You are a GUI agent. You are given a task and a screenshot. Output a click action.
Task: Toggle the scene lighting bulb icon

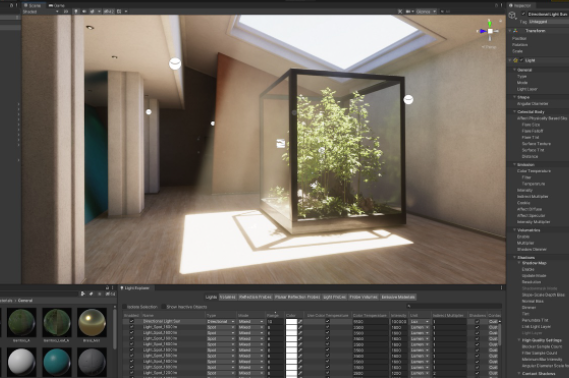click(76, 12)
